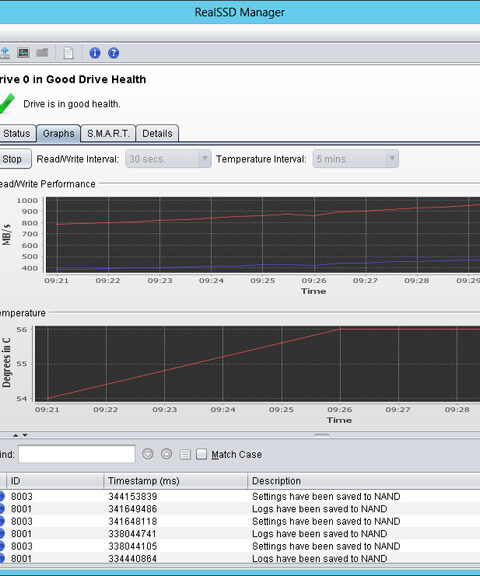The width and height of the screenshot is (480, 576).
Task: Select the Graphs tab
Action: click(x=58, y=133)
